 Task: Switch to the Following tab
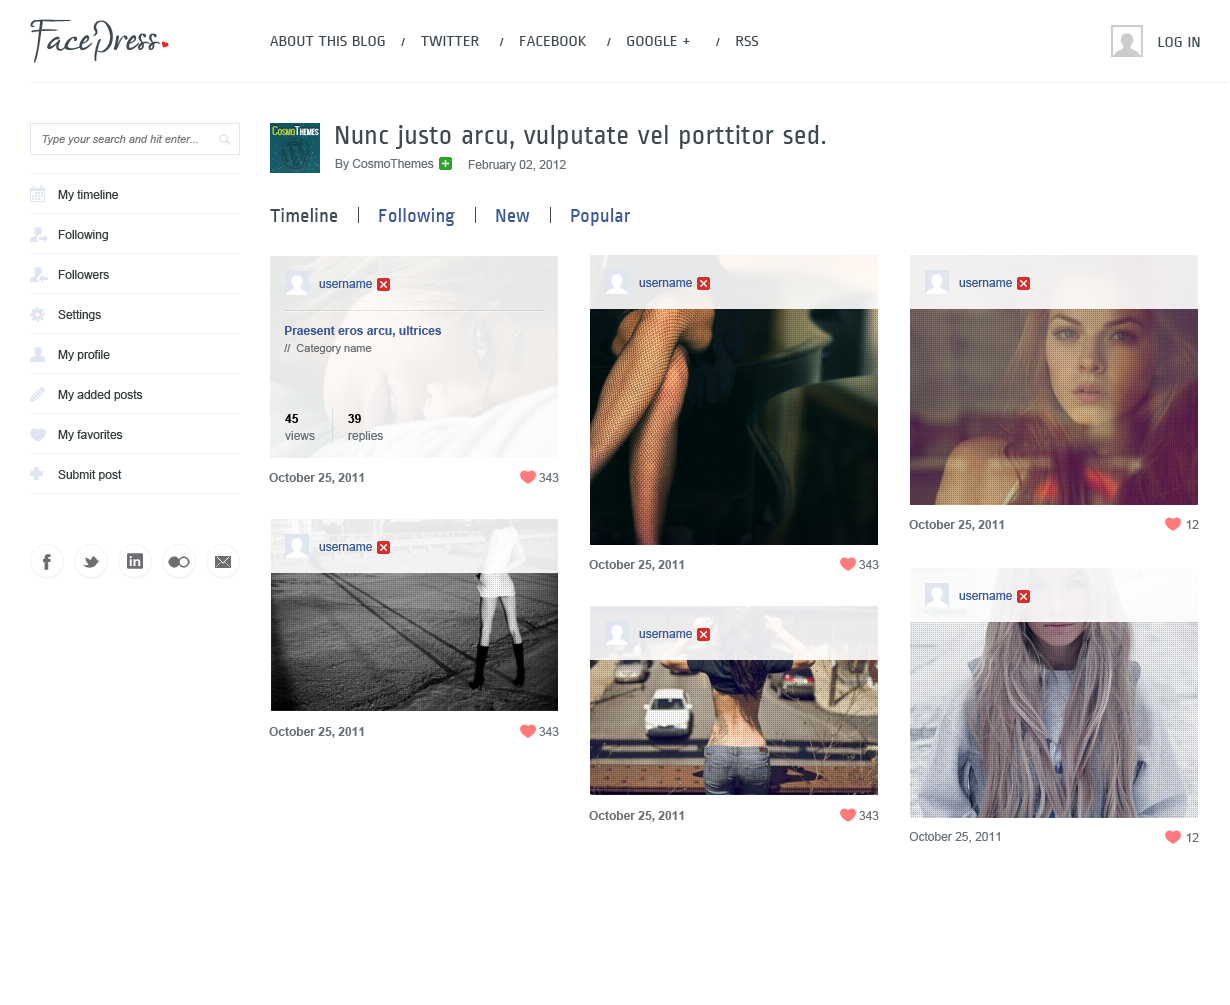pyautogui.click(x=416, y=216)
